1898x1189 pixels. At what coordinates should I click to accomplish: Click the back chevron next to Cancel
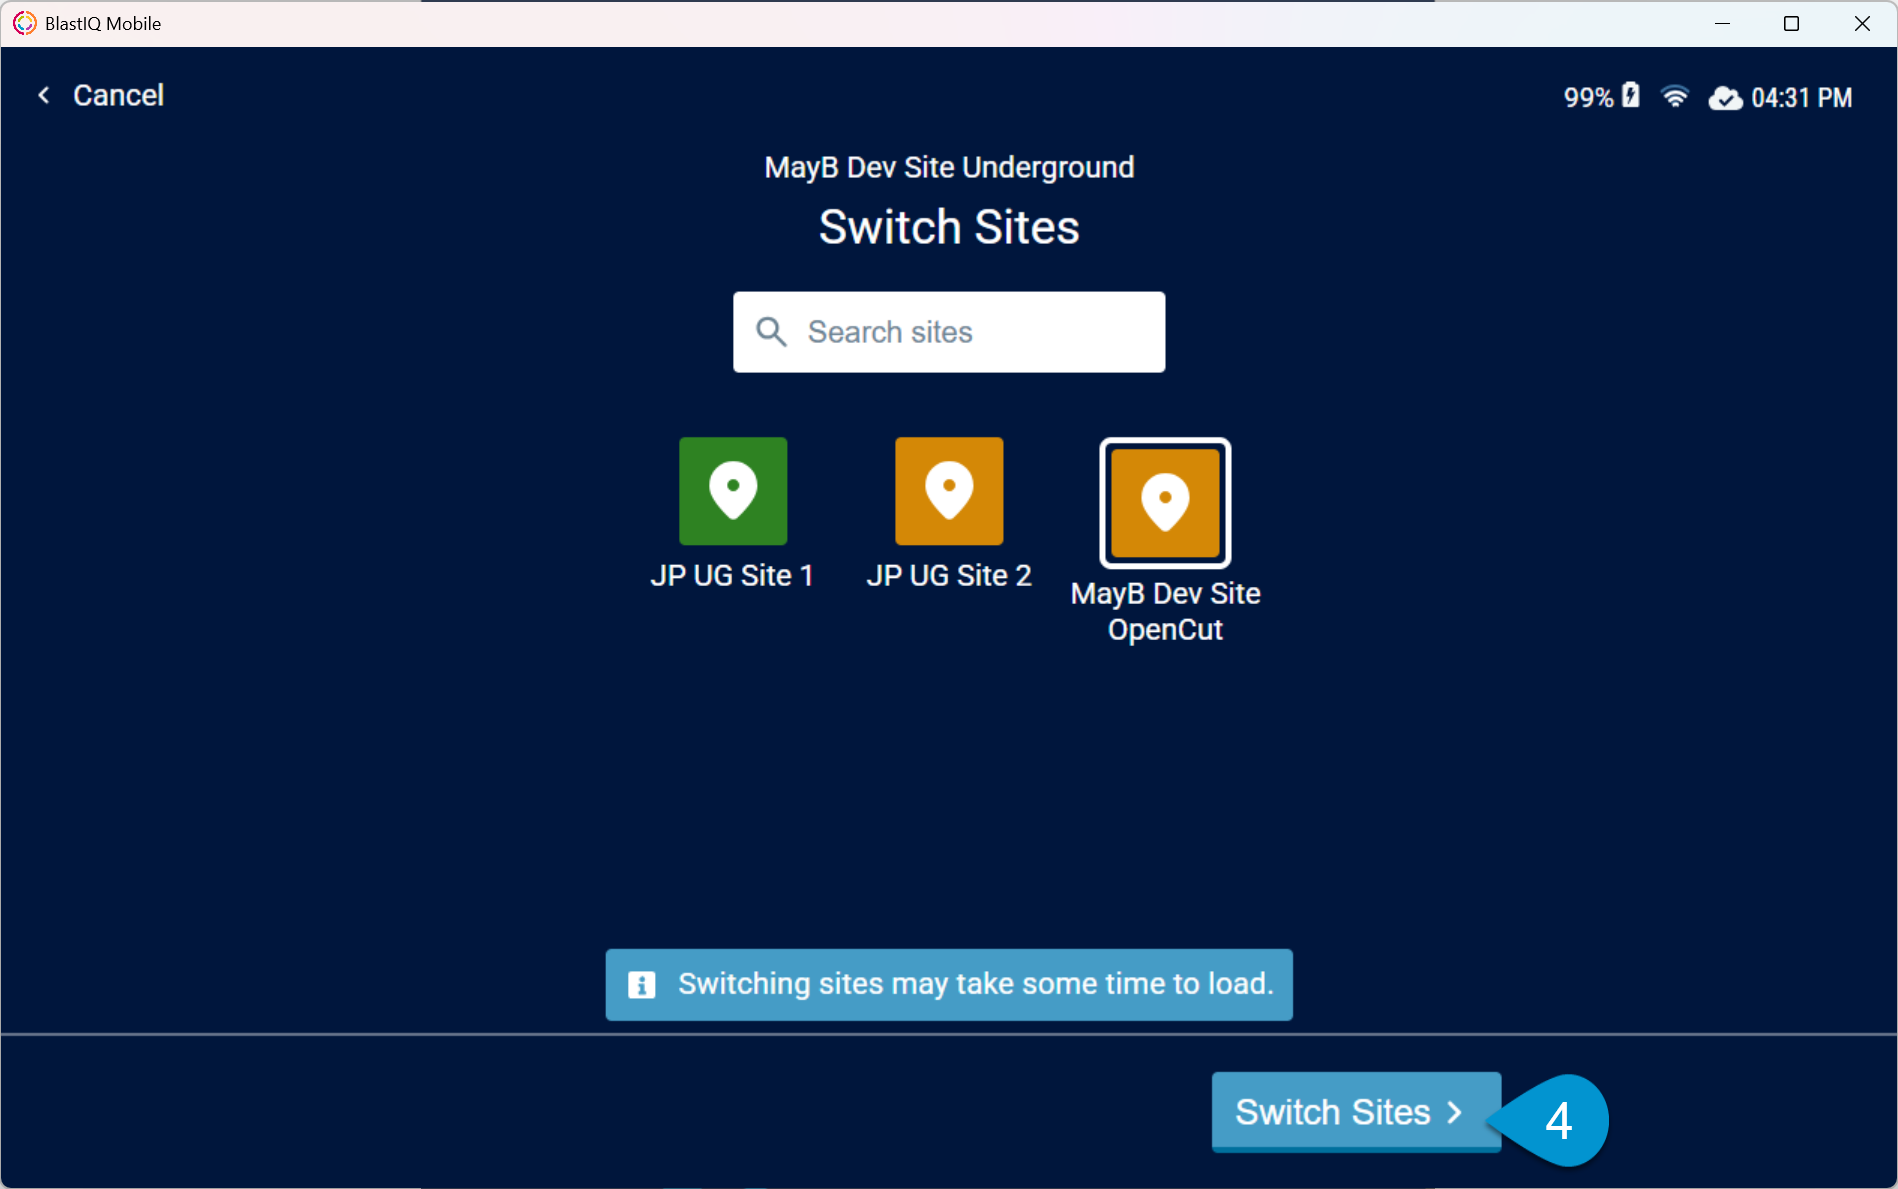[44, 95]
